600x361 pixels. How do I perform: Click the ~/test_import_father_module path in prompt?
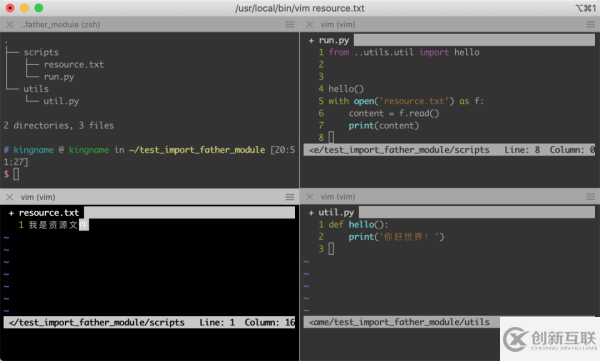click(197, 150)
